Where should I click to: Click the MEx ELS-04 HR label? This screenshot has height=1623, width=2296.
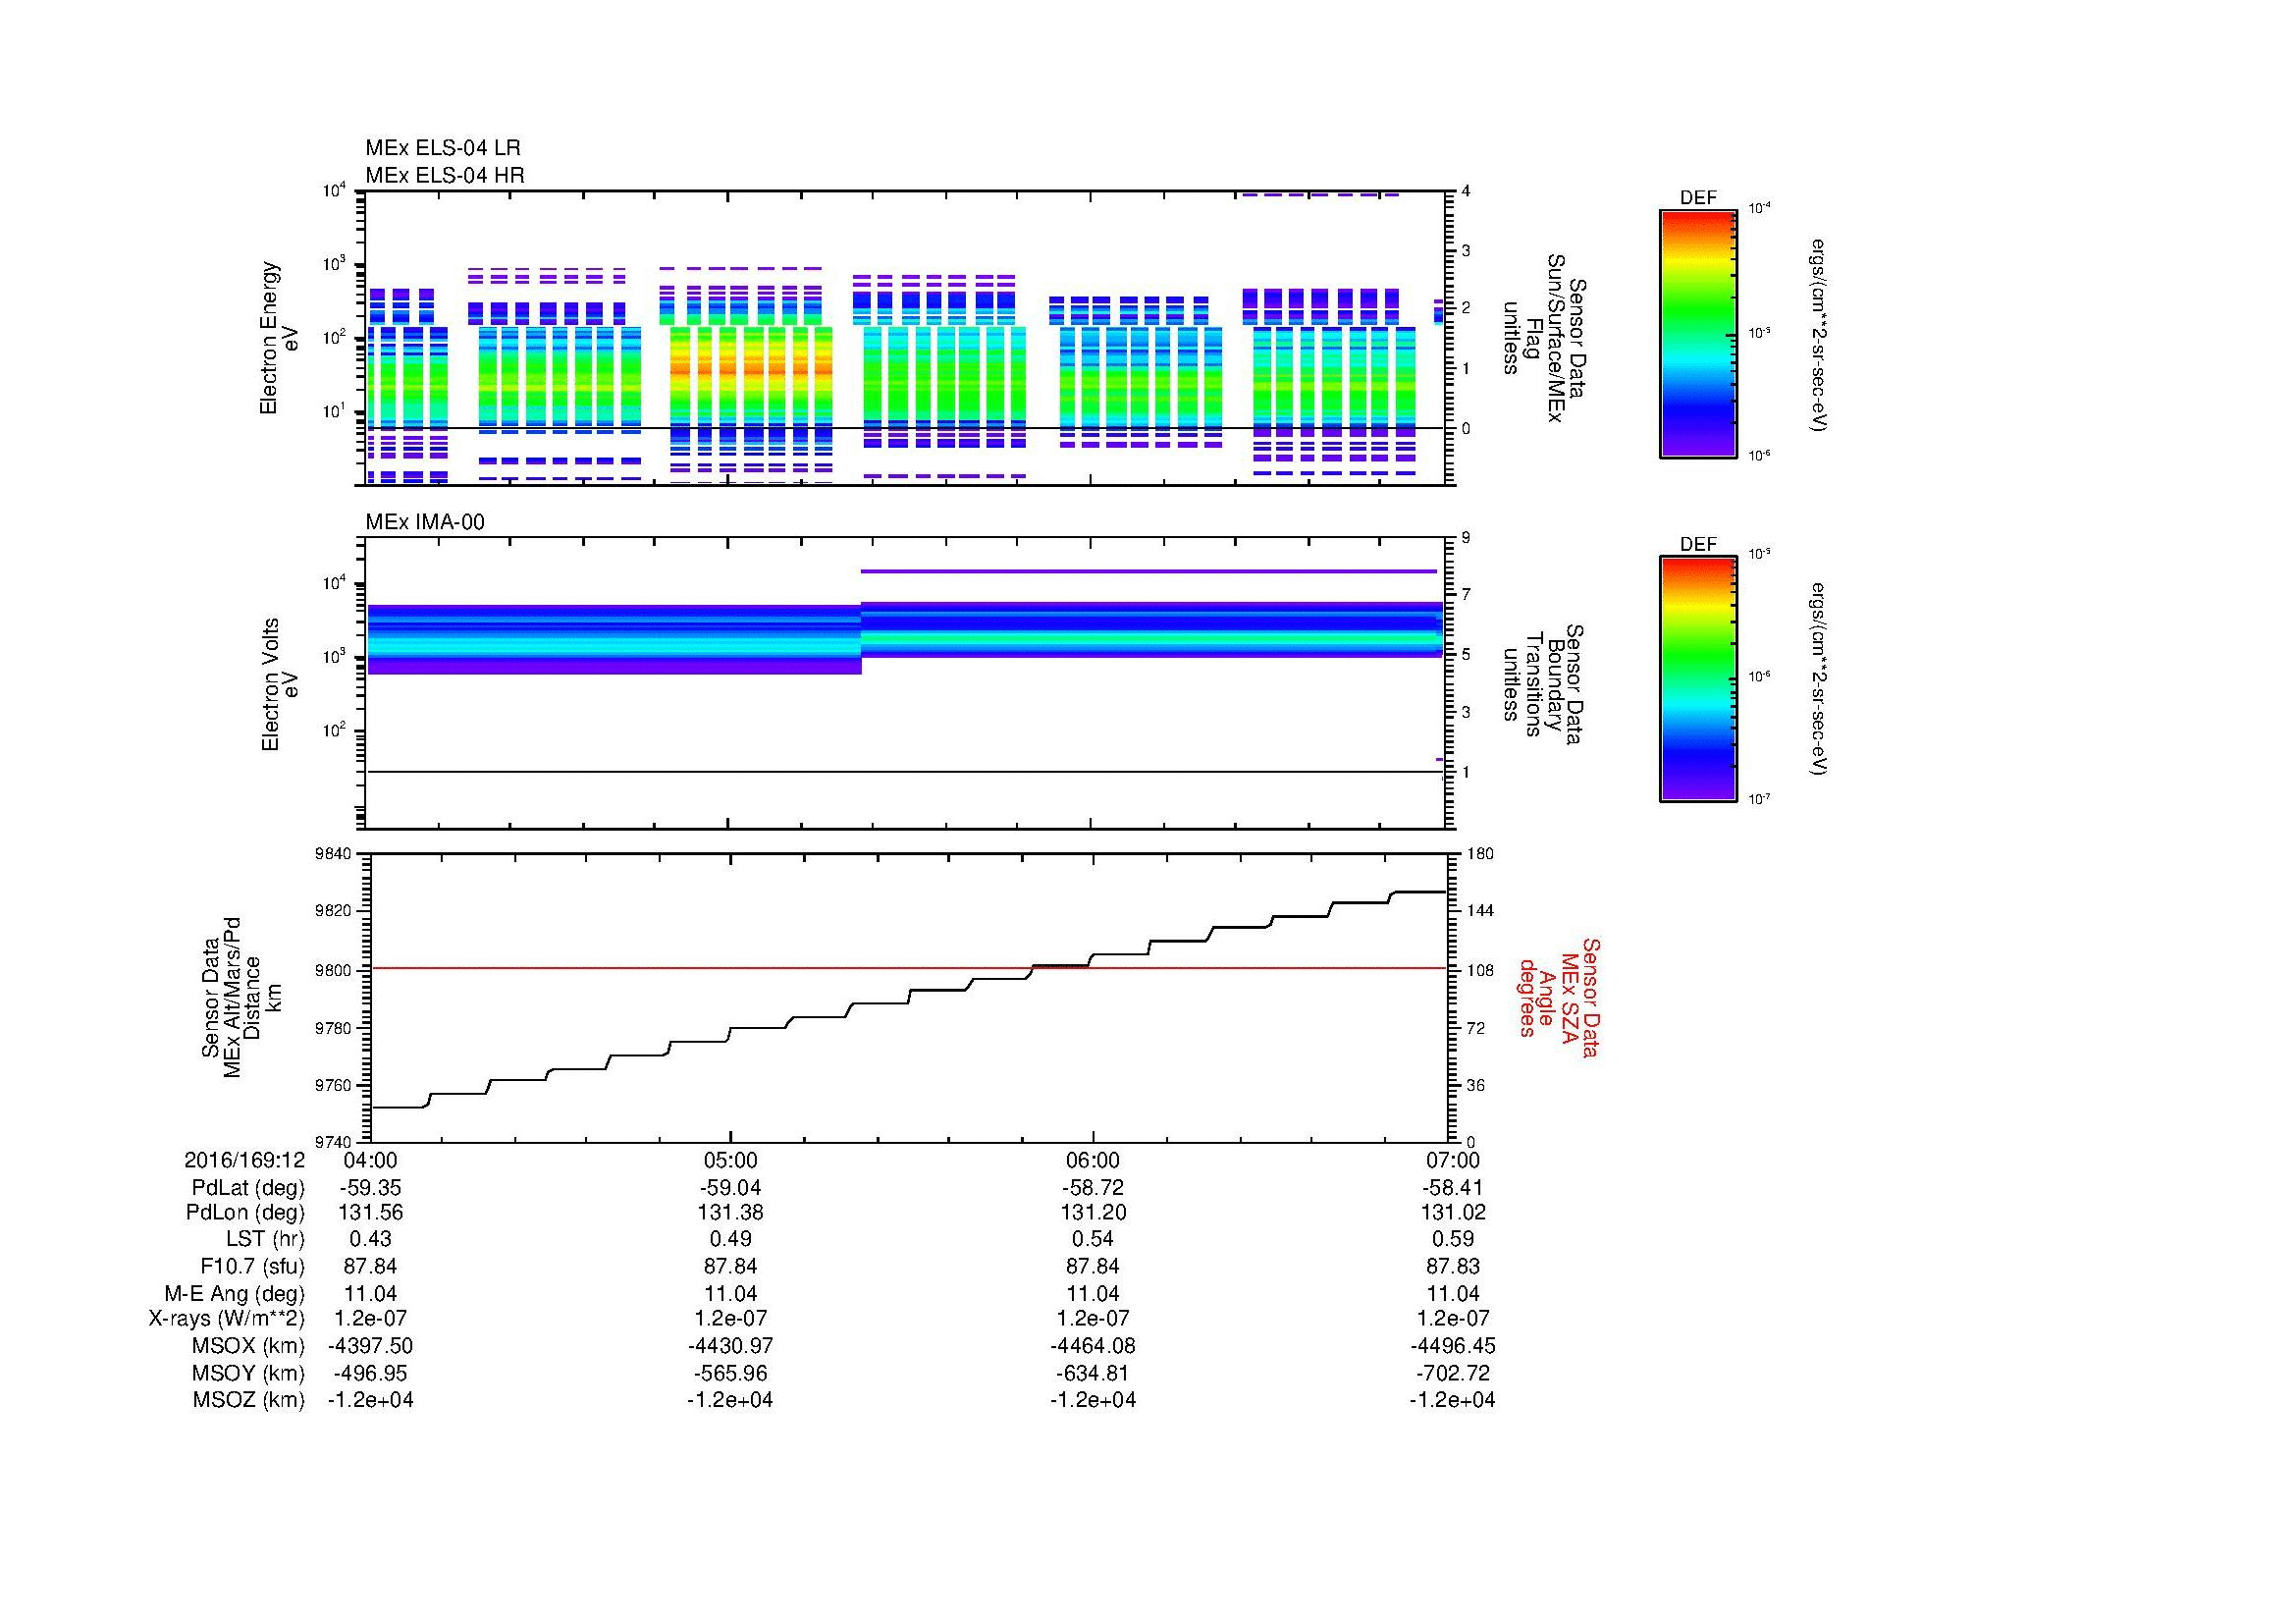point(445,175)
